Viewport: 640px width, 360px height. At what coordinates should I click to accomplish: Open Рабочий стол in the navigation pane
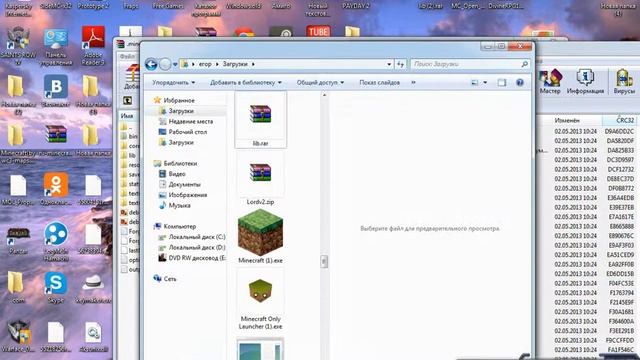point(187,132)
